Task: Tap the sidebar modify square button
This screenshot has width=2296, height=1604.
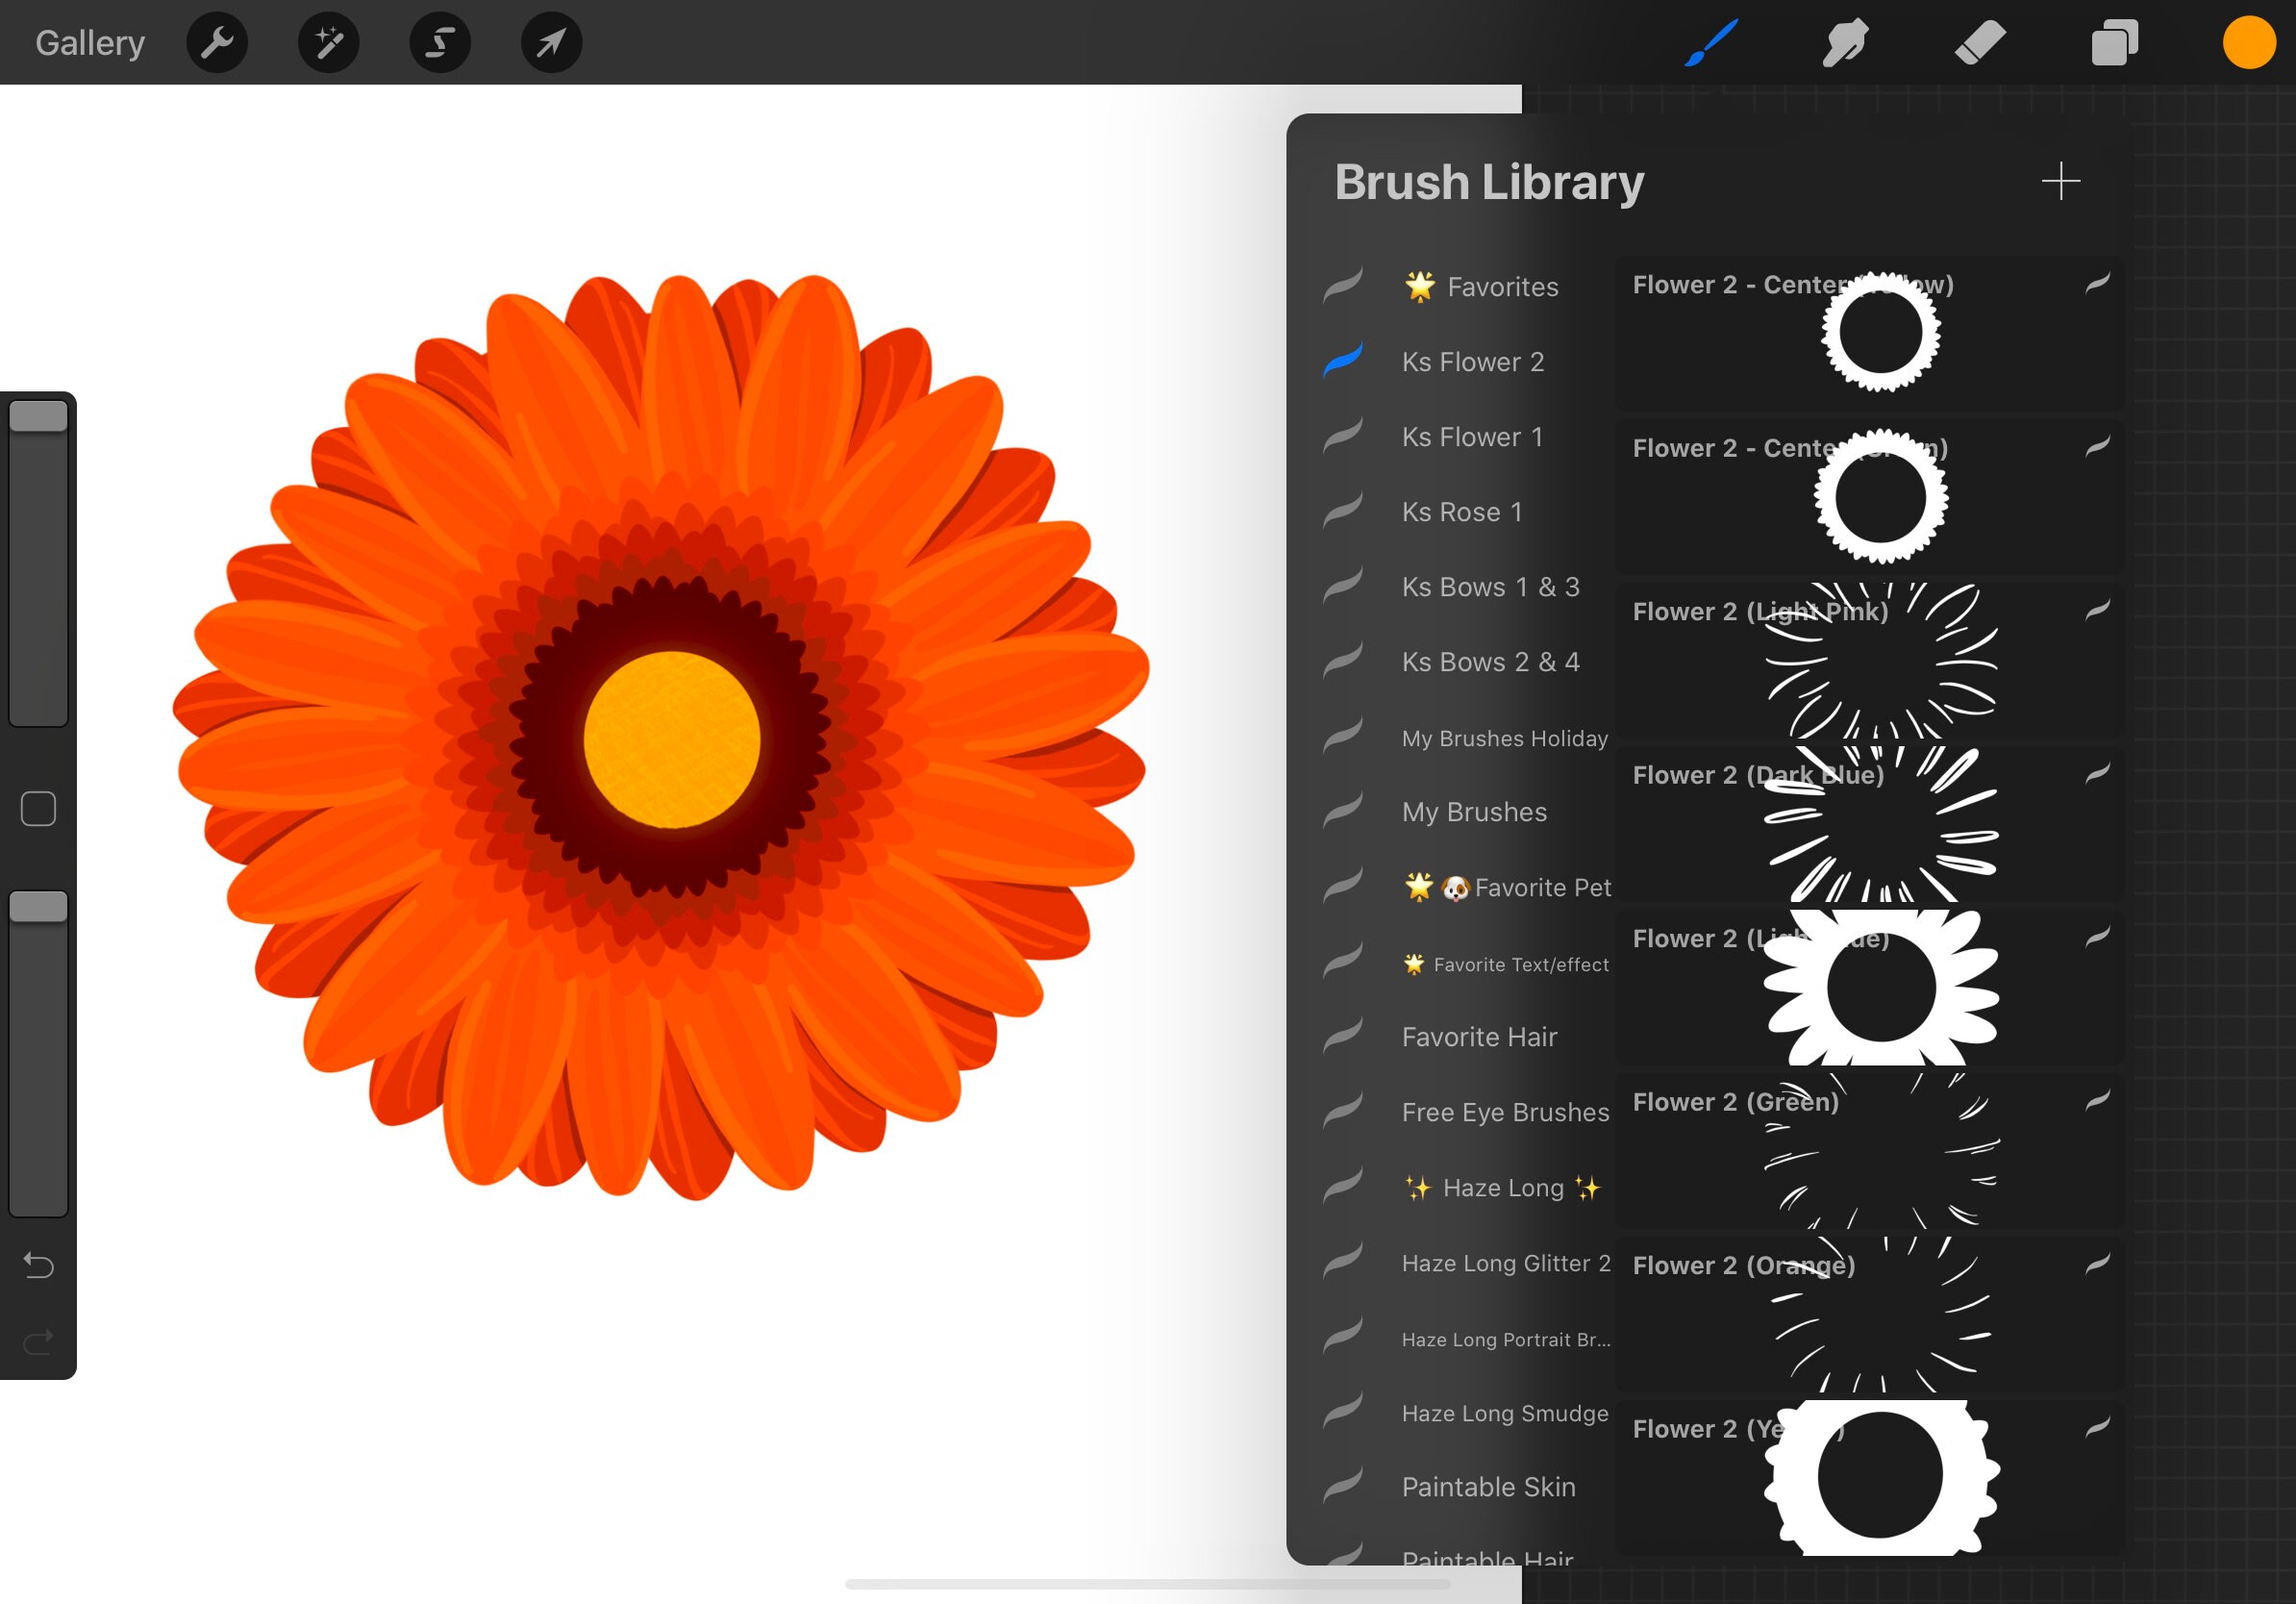Action: (38, 808)
